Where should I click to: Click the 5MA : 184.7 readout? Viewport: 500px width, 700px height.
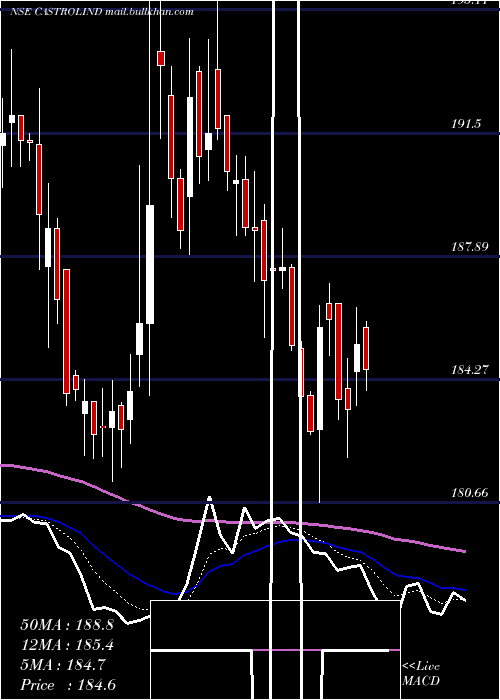(63, 665)
